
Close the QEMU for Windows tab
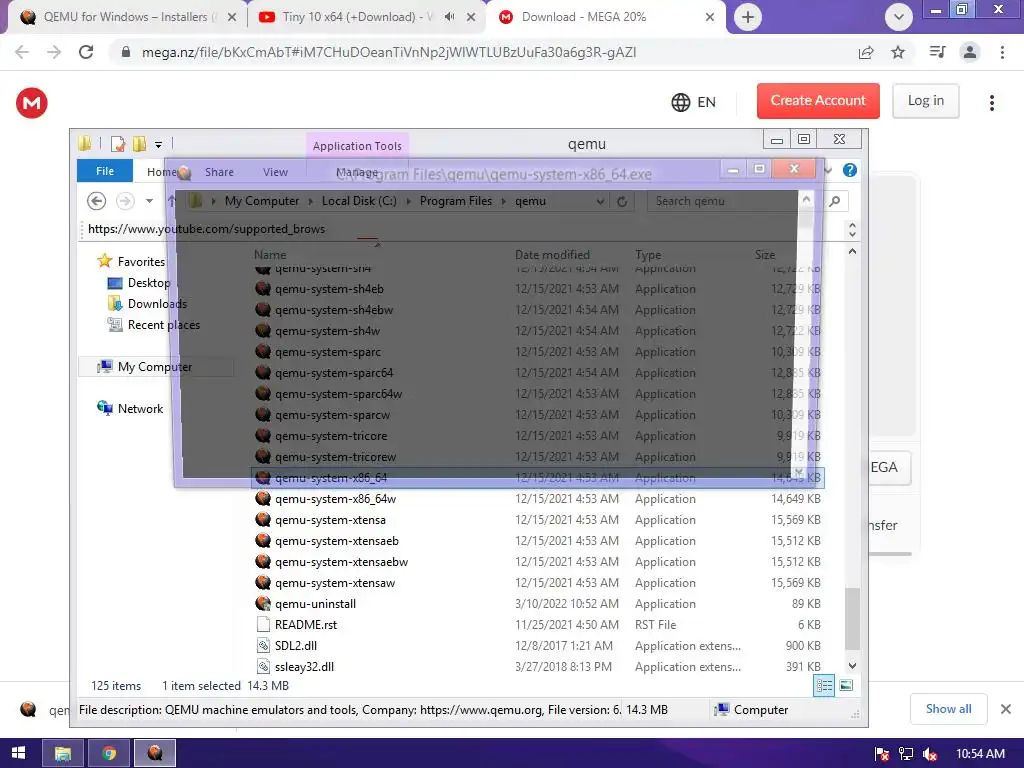point(232,18)
